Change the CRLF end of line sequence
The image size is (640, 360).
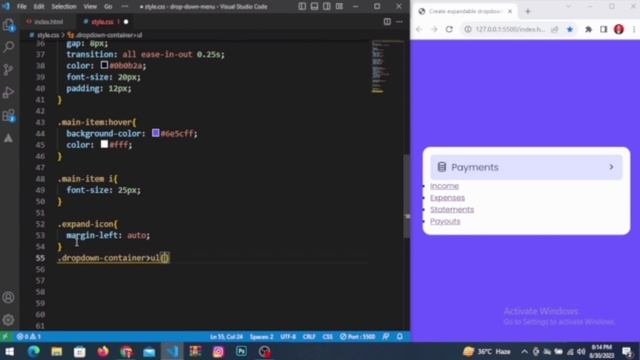pyautogui.click(x=309, y=337)
